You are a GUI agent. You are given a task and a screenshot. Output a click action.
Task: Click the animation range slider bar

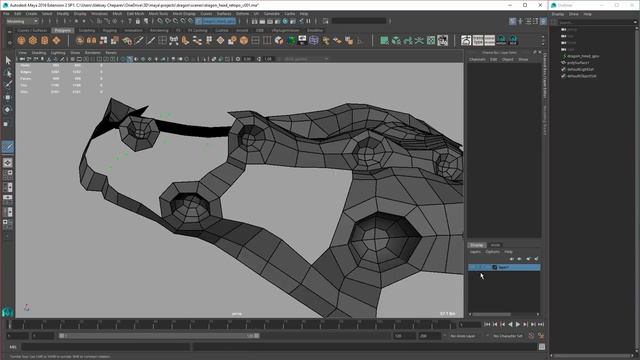(x=159, y=336)
